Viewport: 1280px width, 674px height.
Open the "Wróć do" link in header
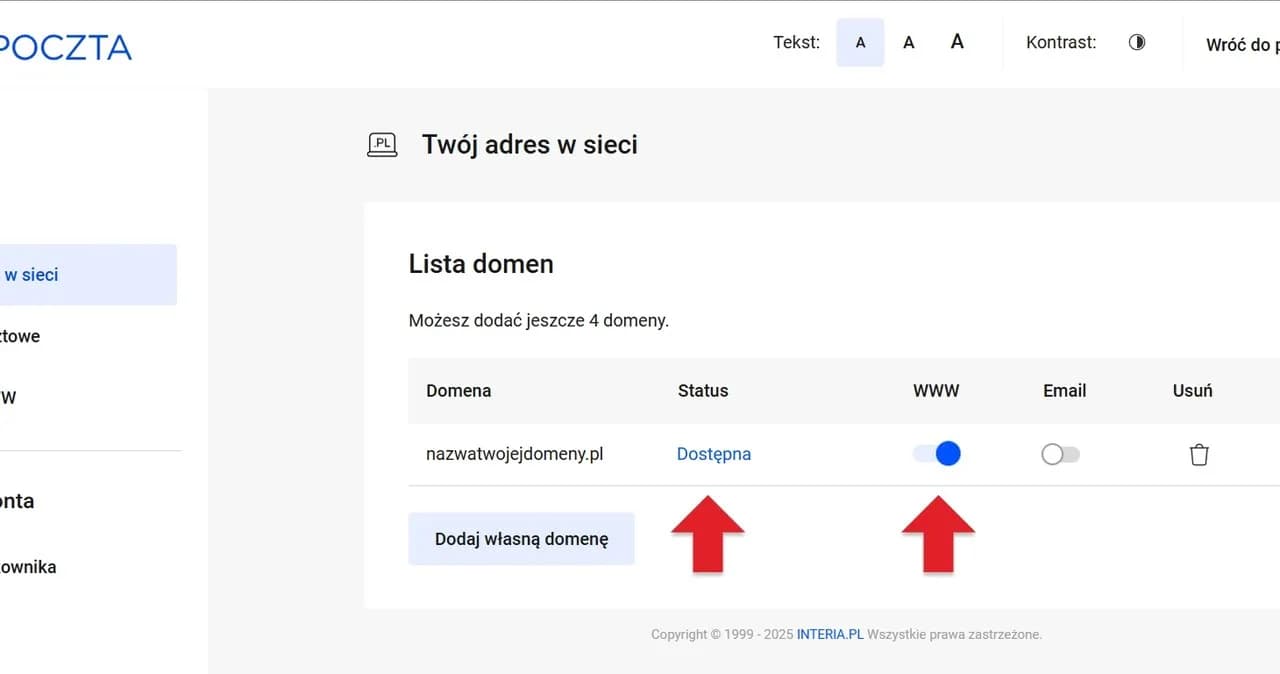pyautogui.click(x=1241, y=45)
